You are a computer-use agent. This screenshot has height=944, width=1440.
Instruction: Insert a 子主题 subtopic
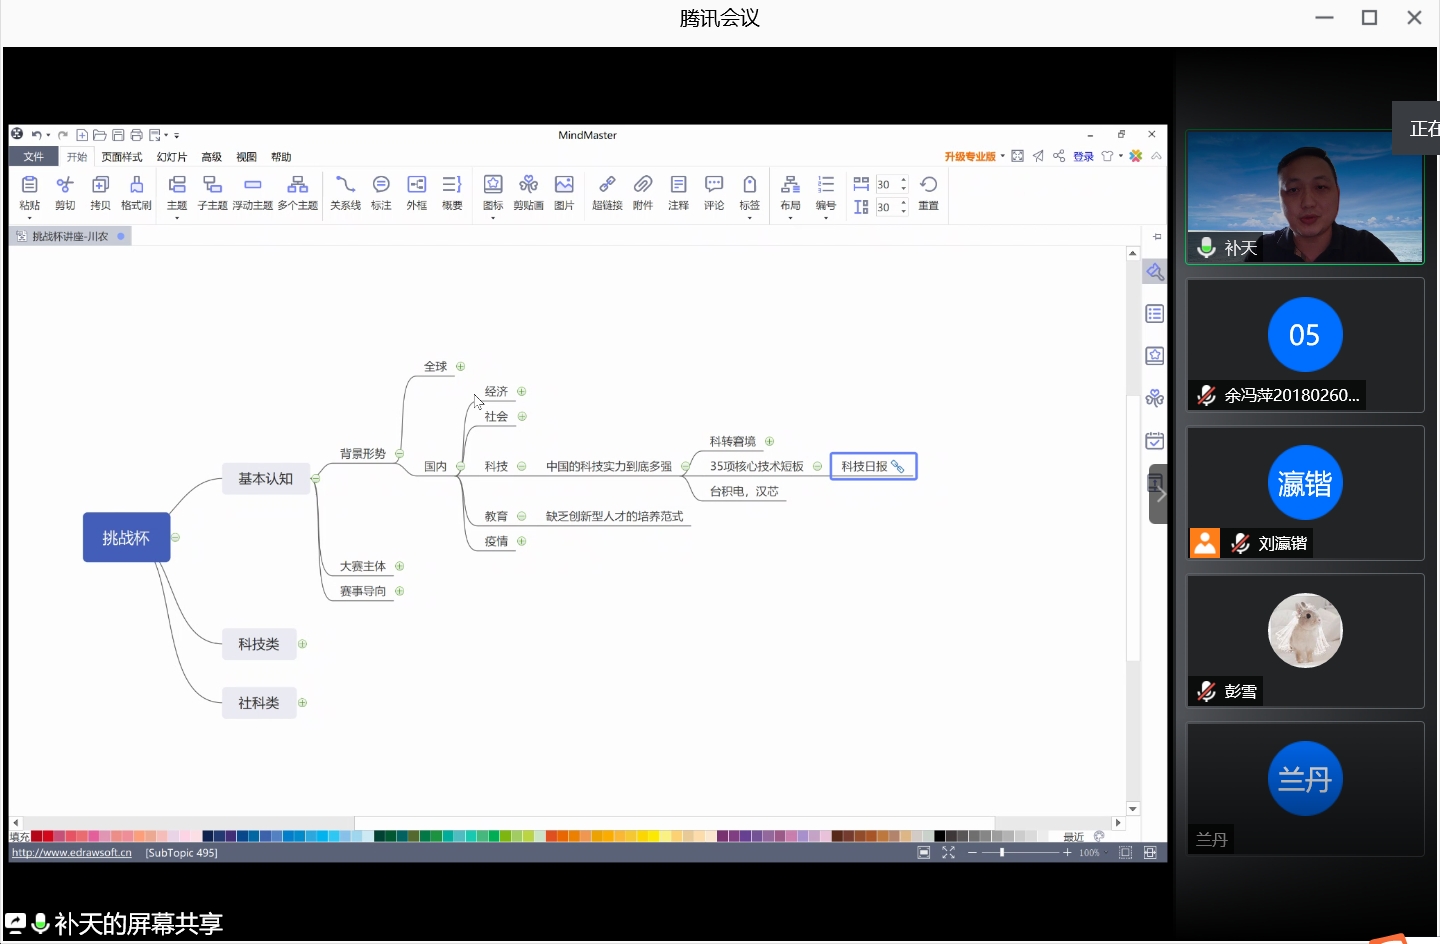pos(212,192)
